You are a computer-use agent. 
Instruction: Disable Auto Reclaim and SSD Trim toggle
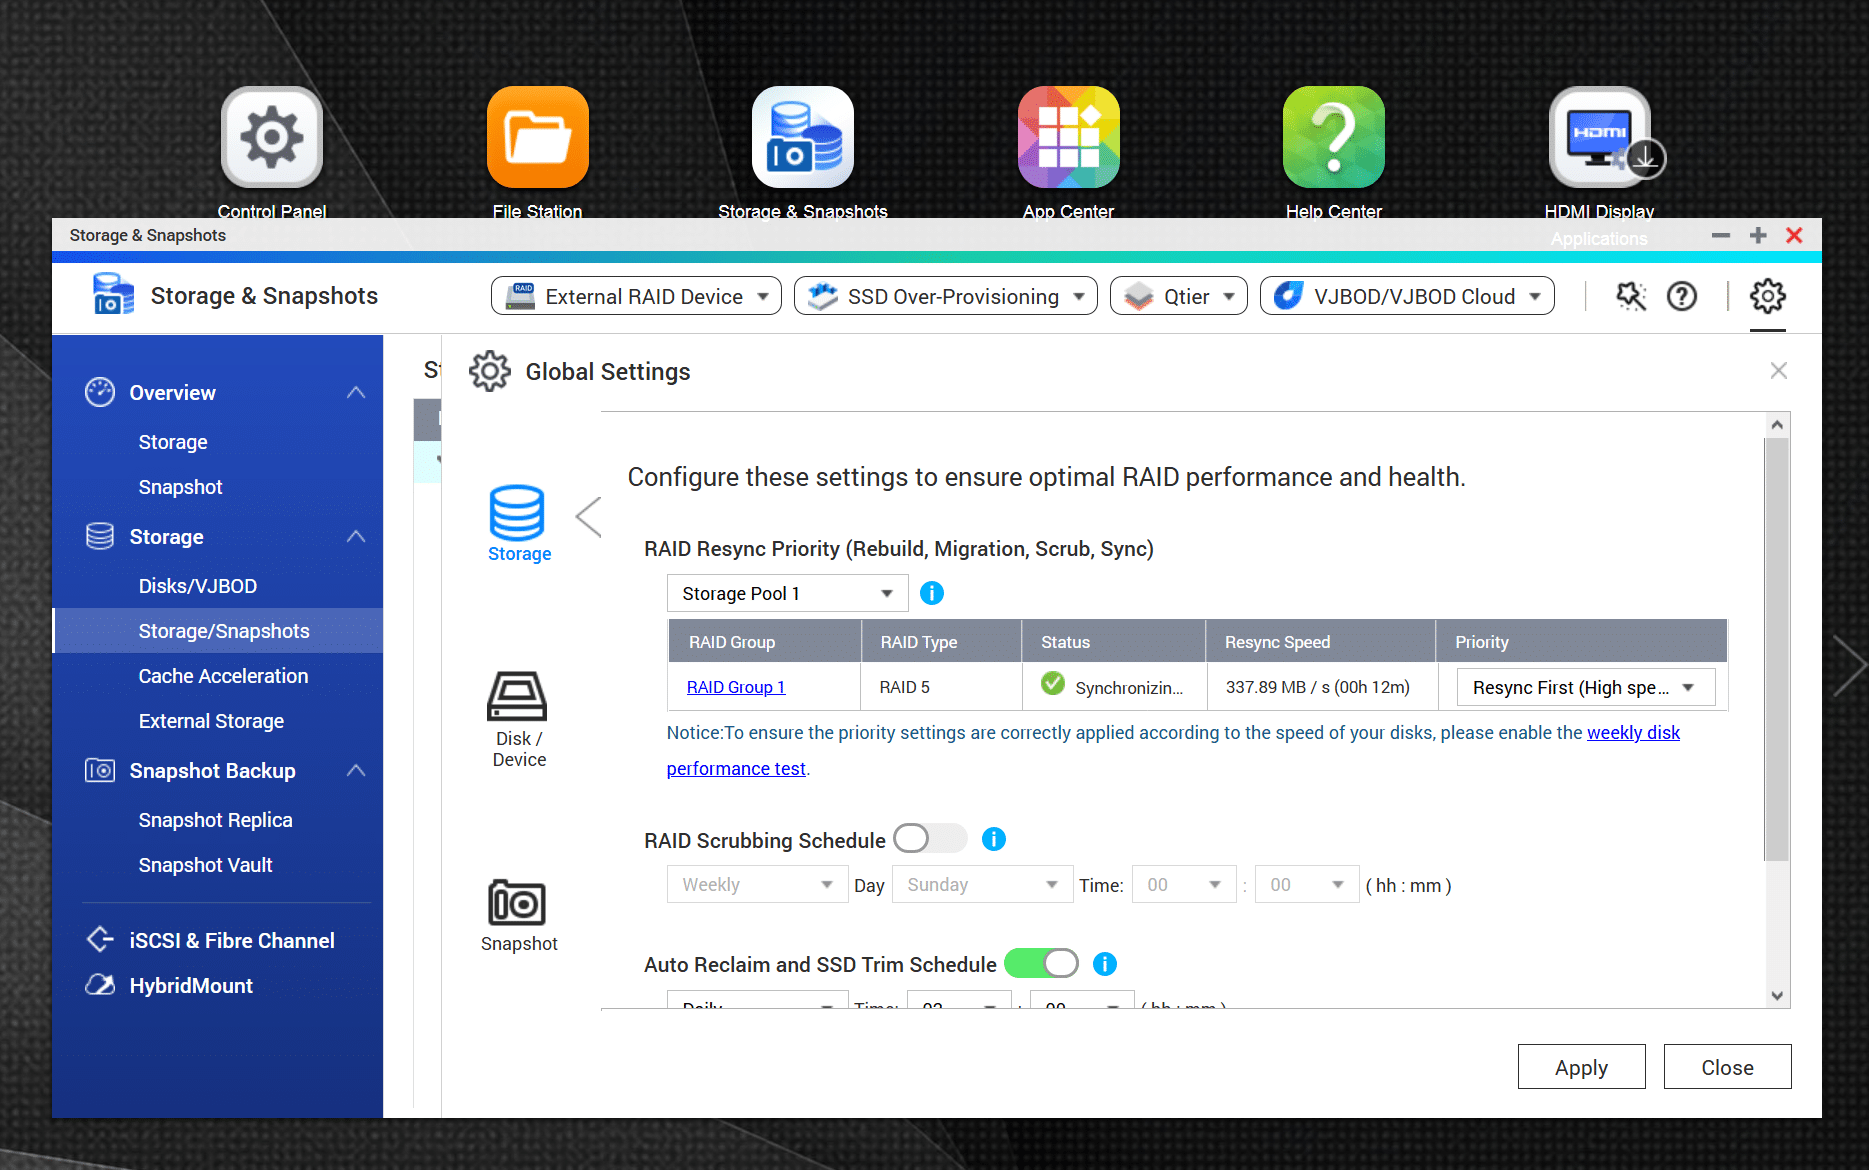(x=1041, y=964)
